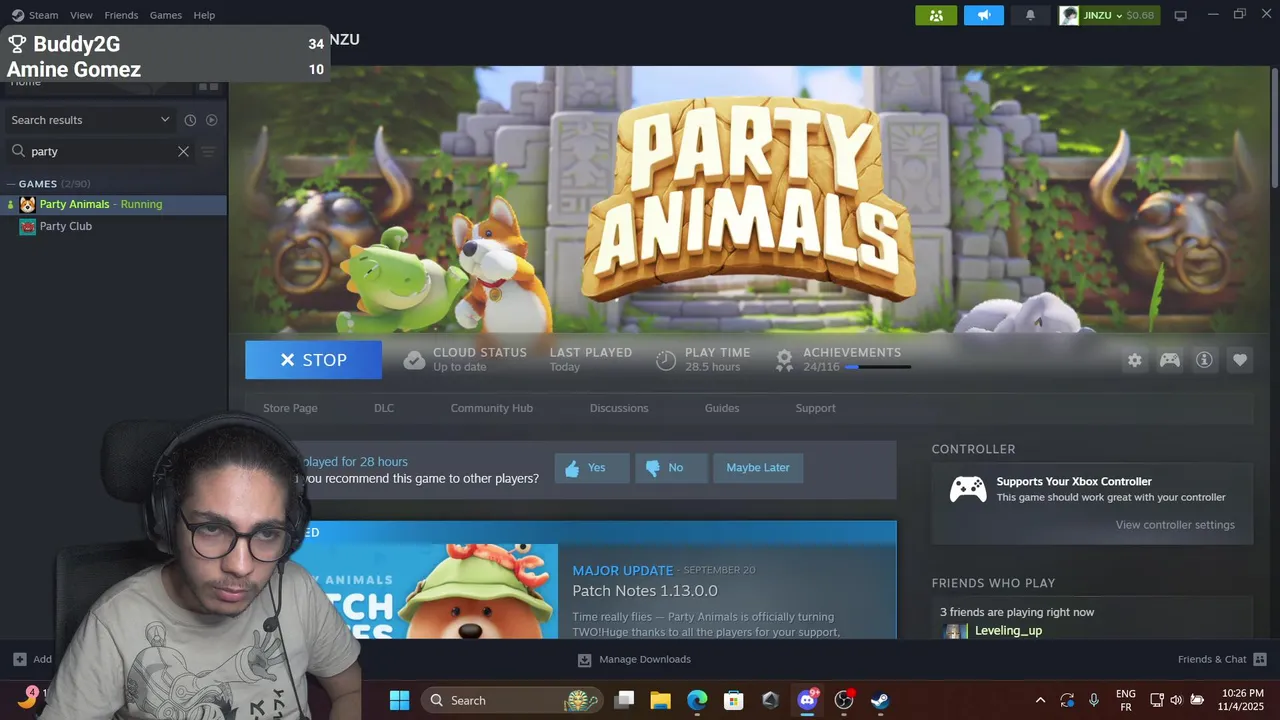This screenshot has width=1280, height=720.
Task: View controller settings link
Action: 1175,525
